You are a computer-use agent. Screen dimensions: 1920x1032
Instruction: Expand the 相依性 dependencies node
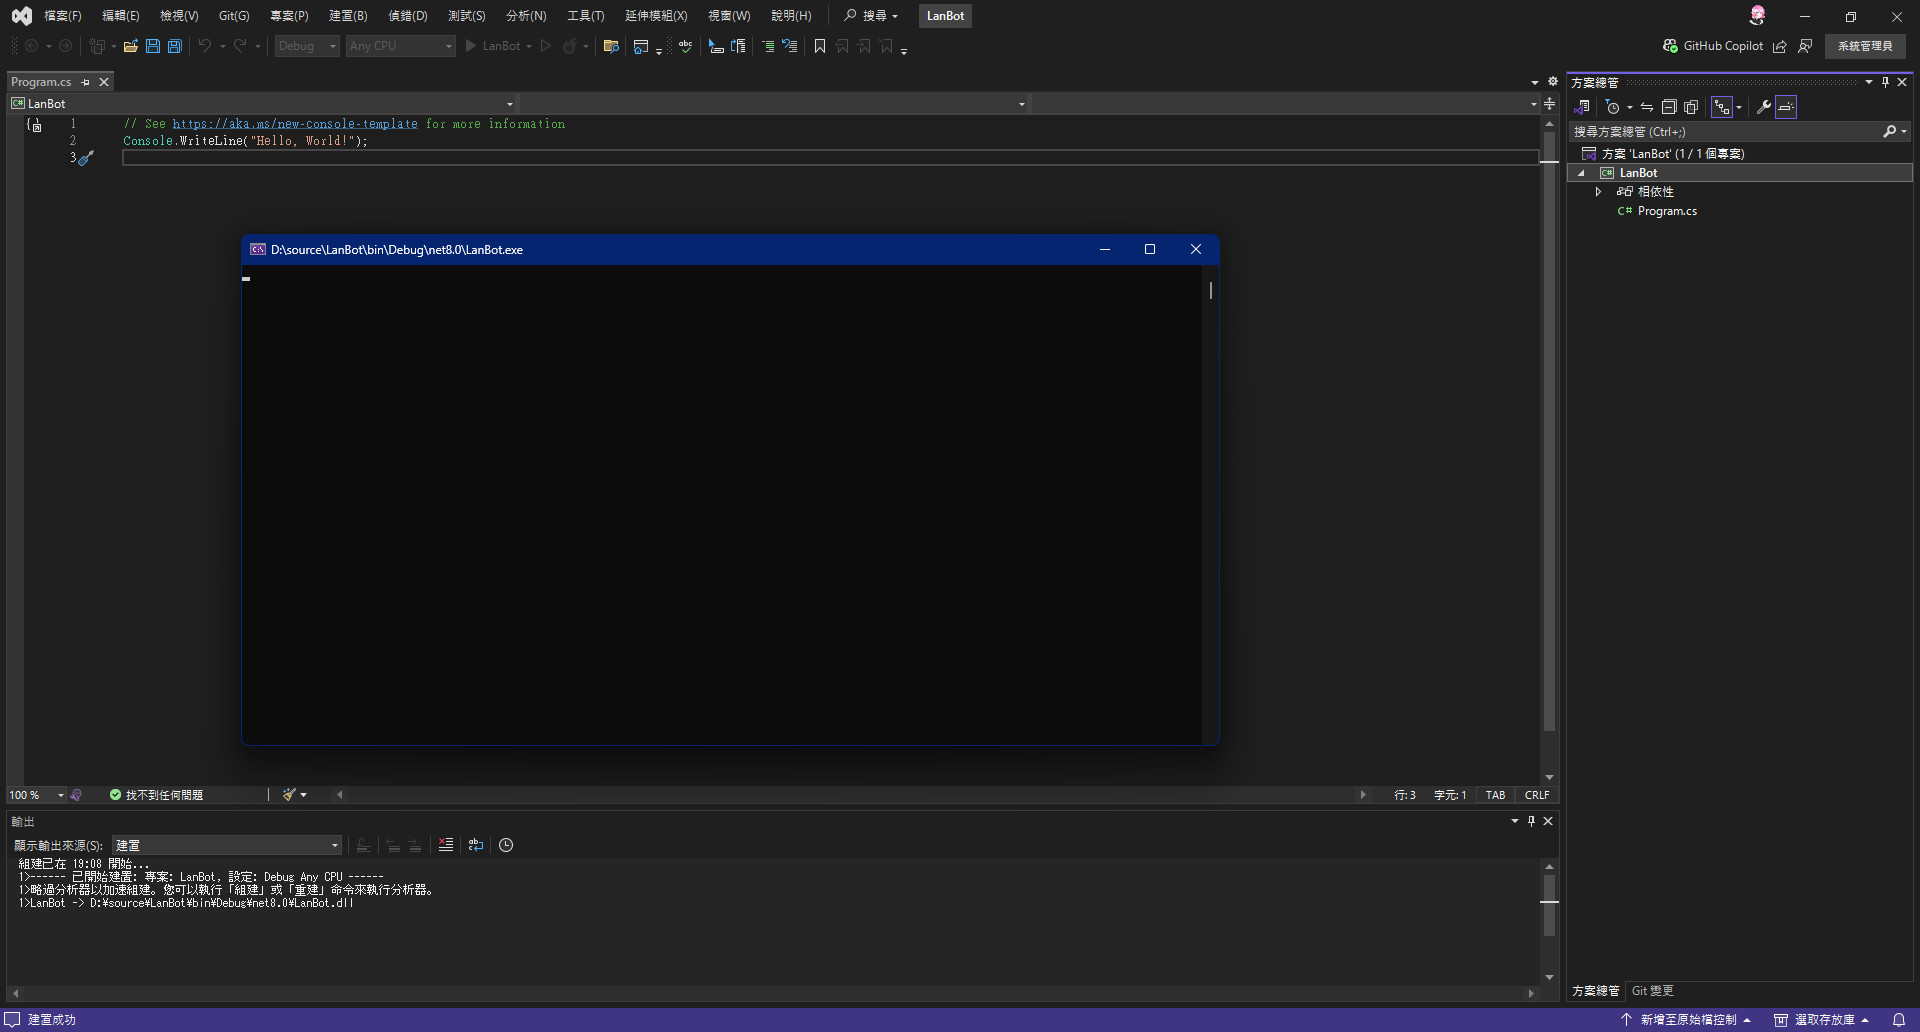(1598, 192)
